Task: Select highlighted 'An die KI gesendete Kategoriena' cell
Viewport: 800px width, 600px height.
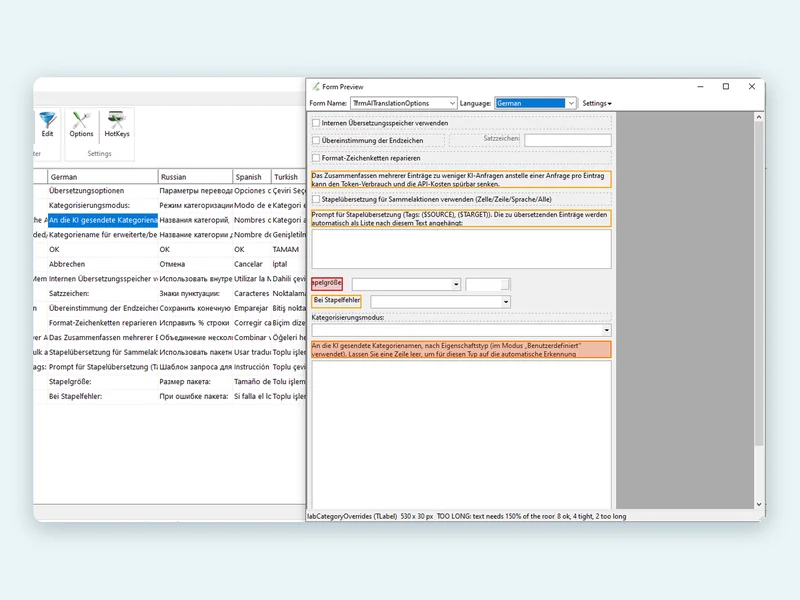Action: 103,220
